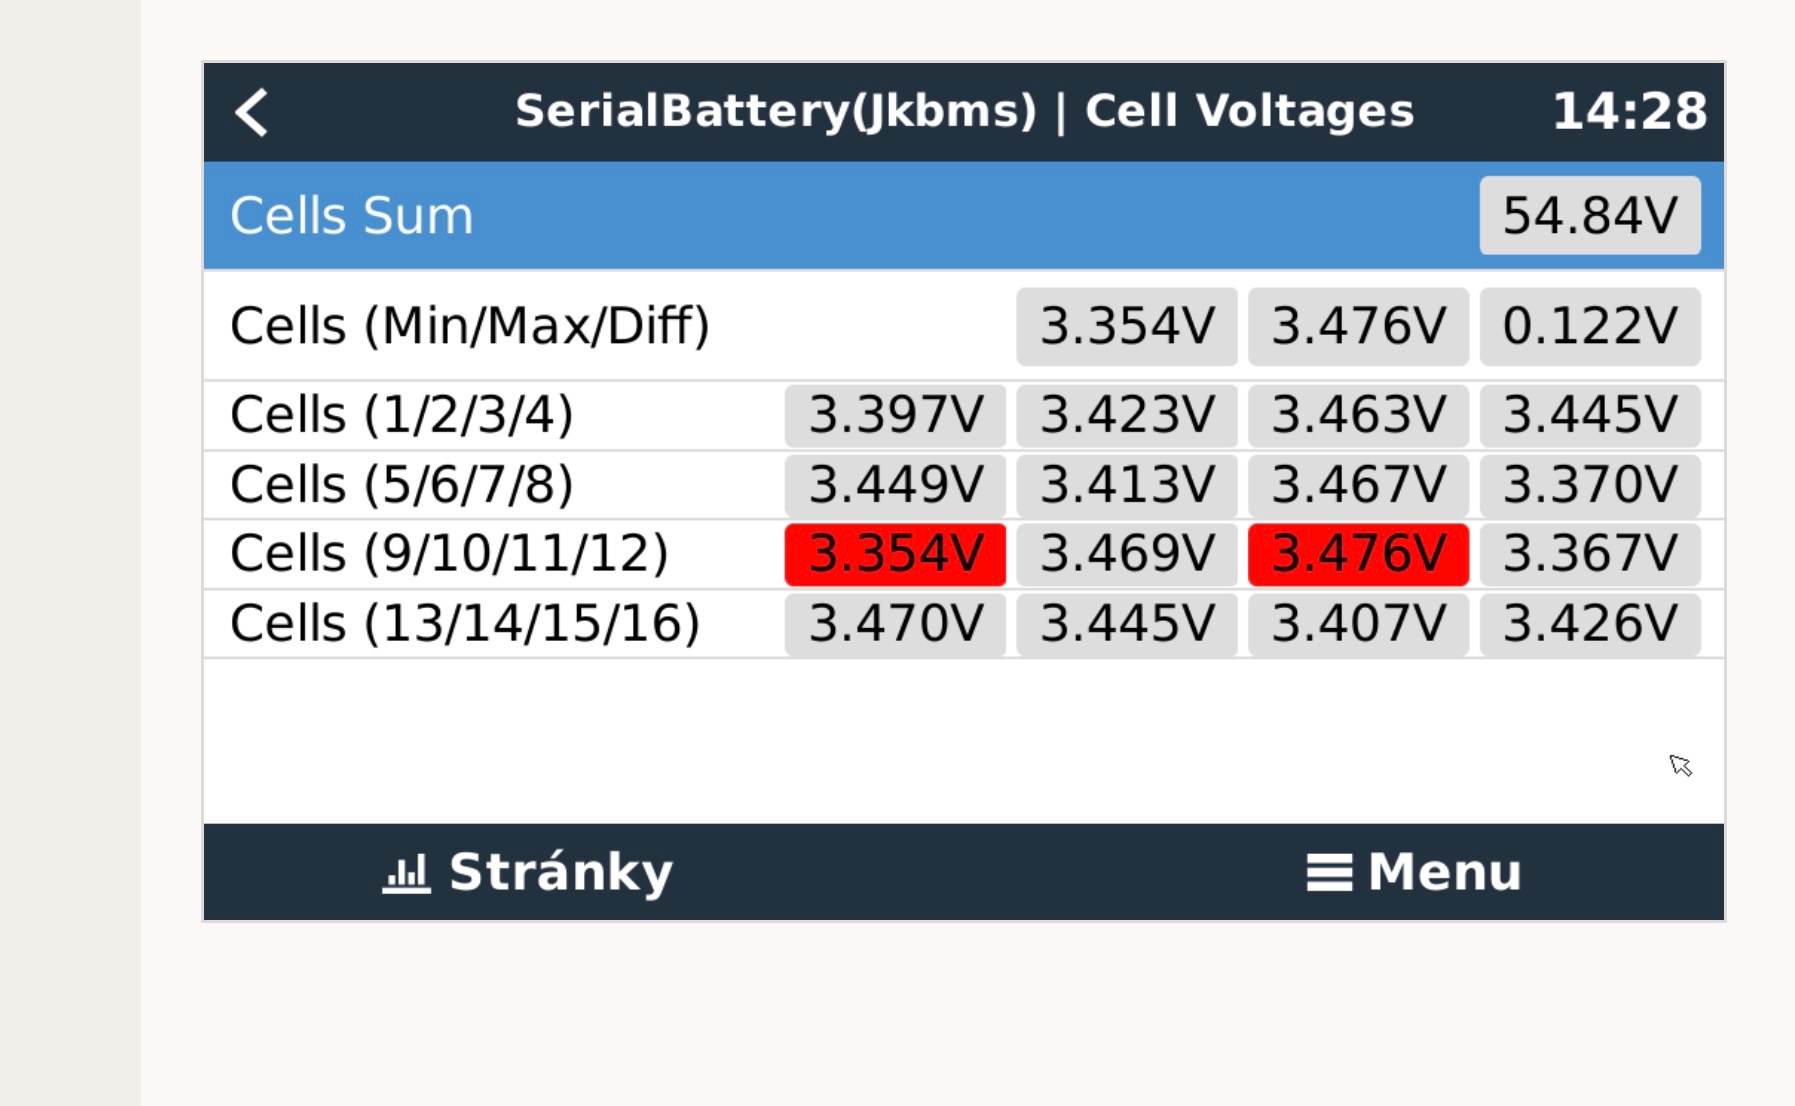This screenshot has height=1106, width=1795.
Task: Click the 54.84V cells sum value
Action: pyautogui.click(x=1589, y=216)
